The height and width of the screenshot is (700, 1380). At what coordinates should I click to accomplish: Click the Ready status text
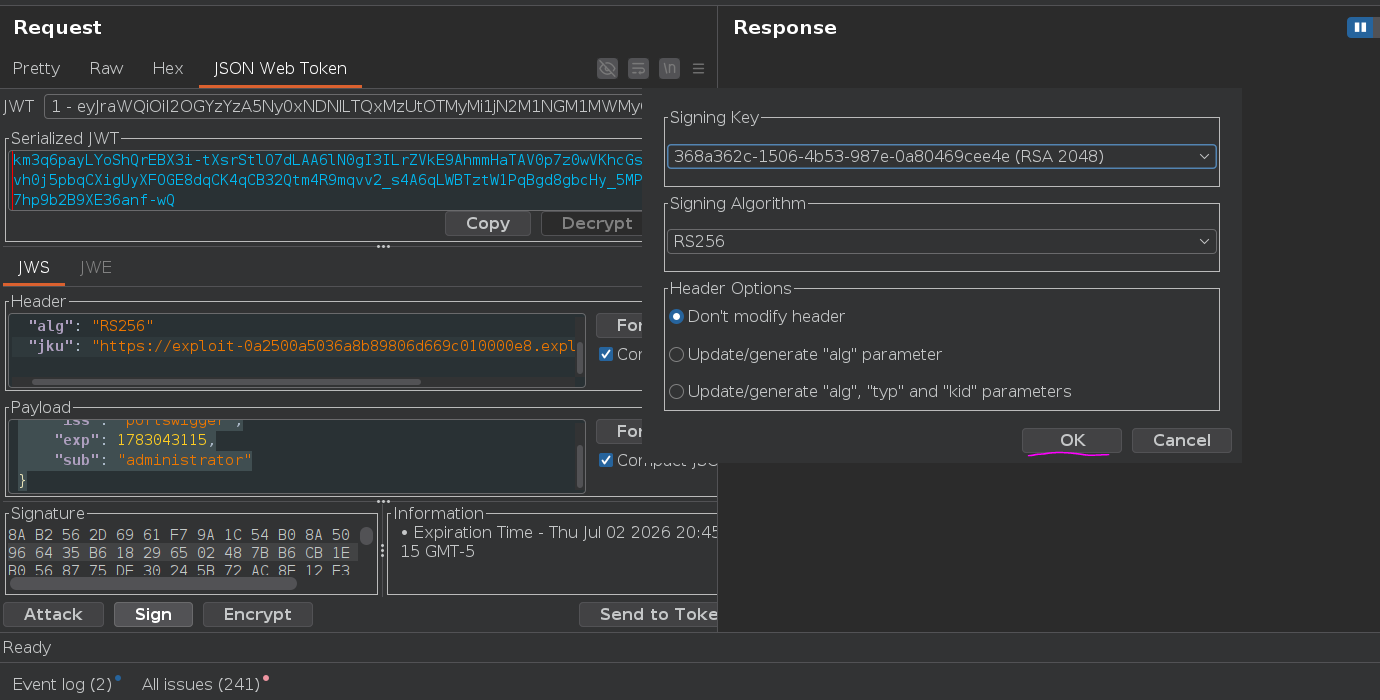click(27, 647)
